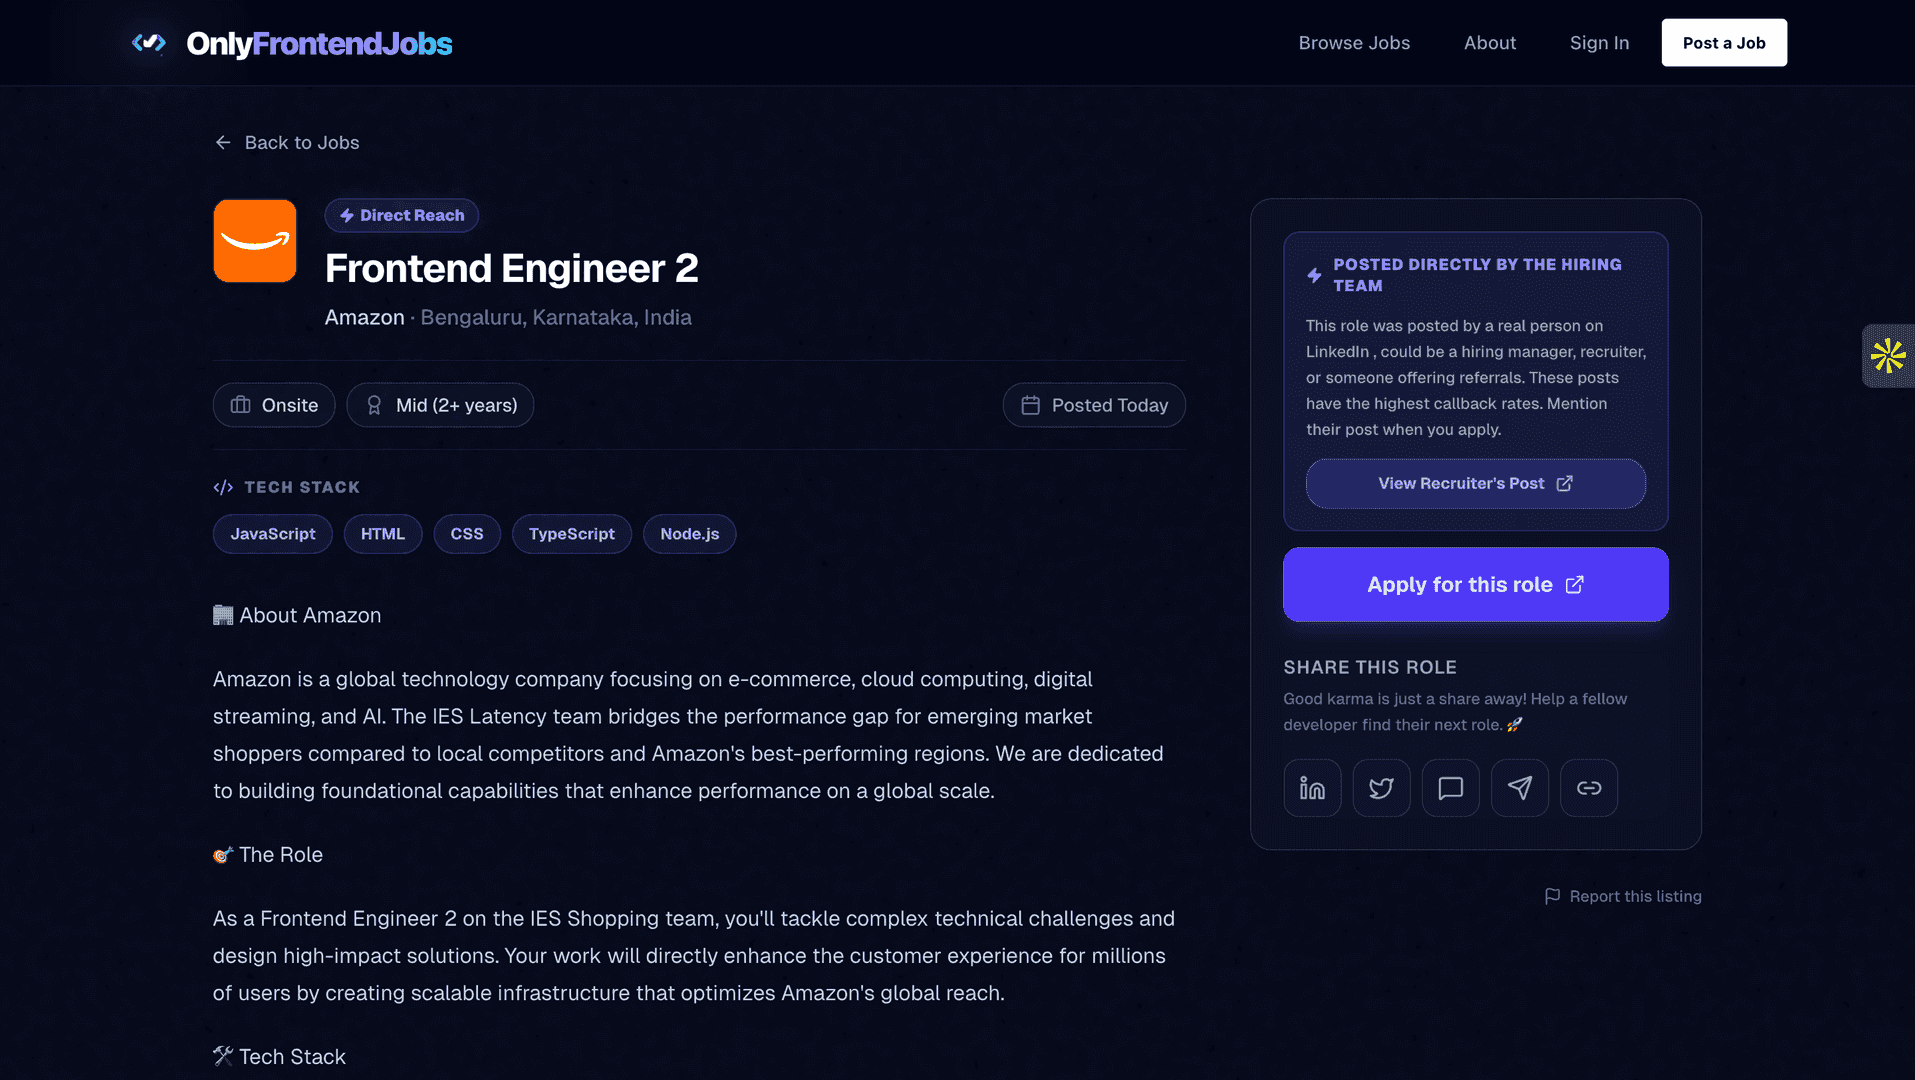Click the Direct Reach badge
This screenshot has height=1080, width=1915.
coord(401,214)
